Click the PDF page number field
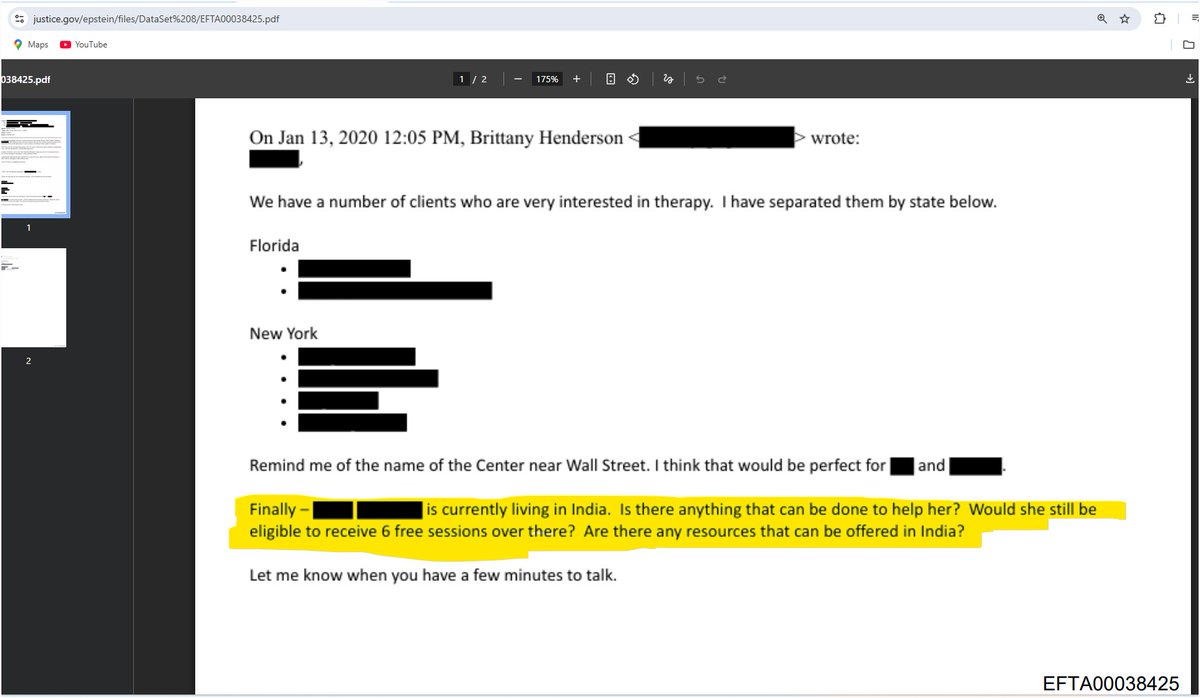 (462, 79)
